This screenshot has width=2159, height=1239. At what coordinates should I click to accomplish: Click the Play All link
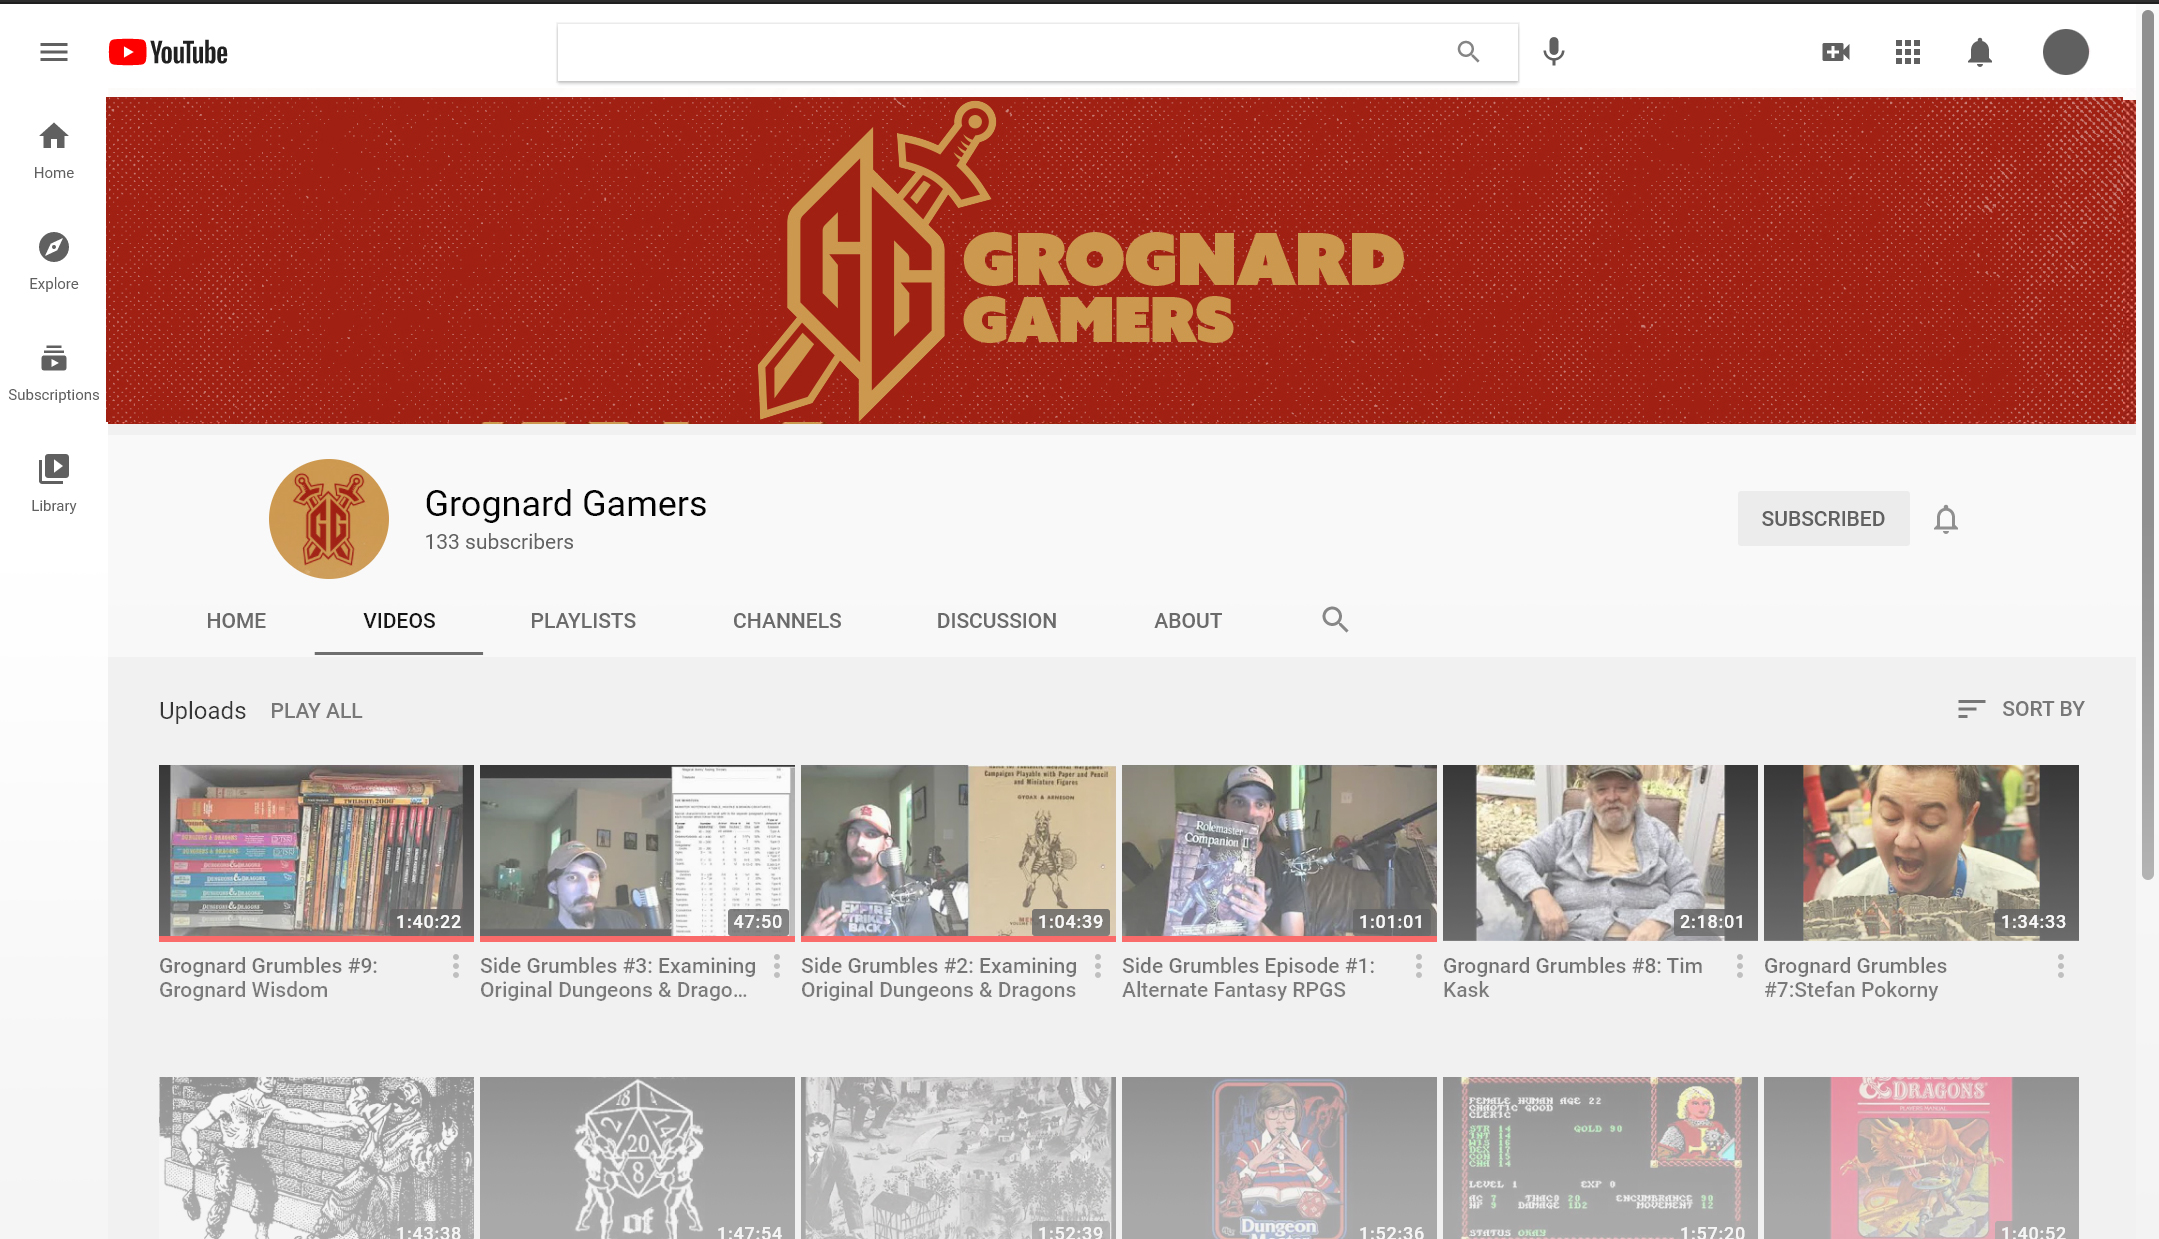316,711
